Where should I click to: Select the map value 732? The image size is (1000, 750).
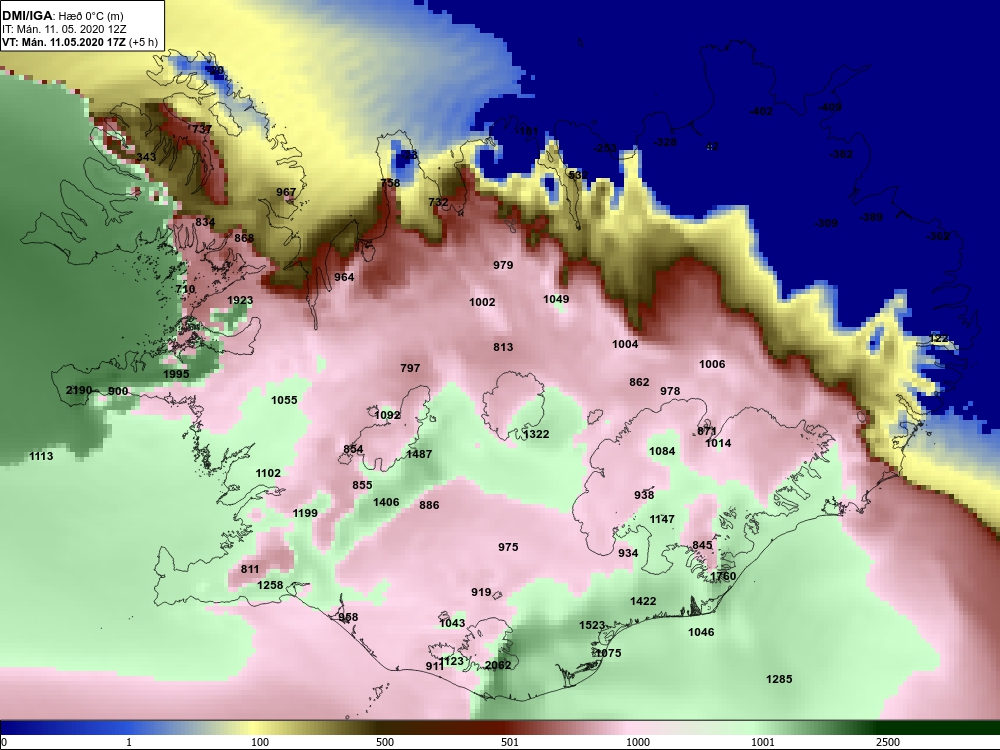click(438, 202)
